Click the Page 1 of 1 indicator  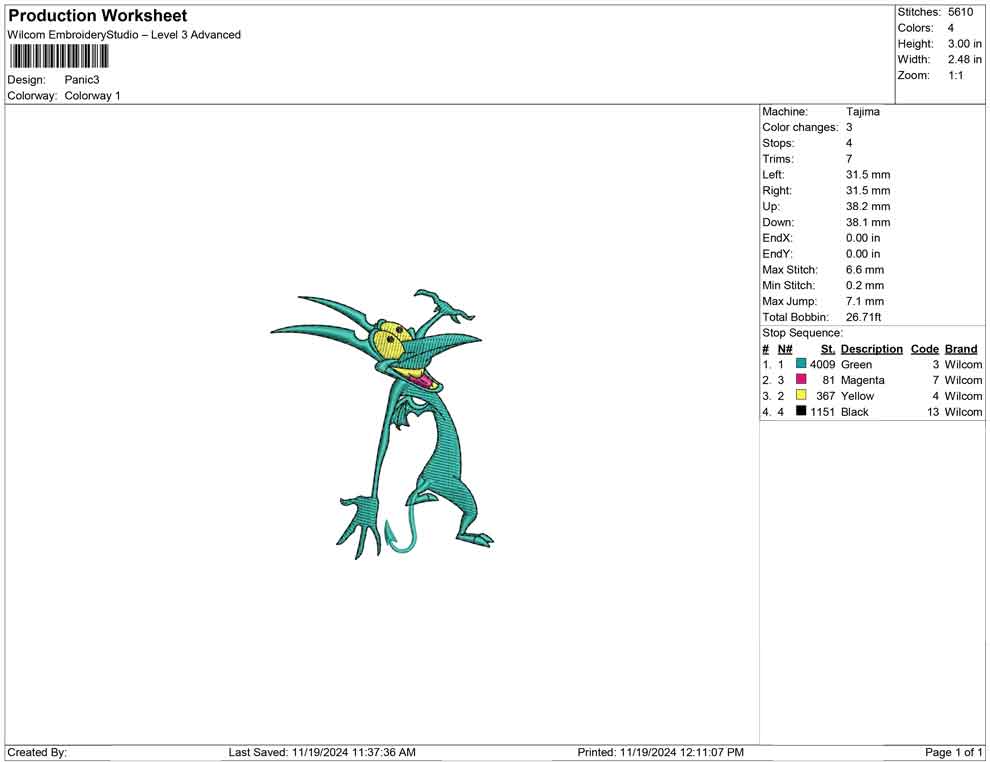954,752
